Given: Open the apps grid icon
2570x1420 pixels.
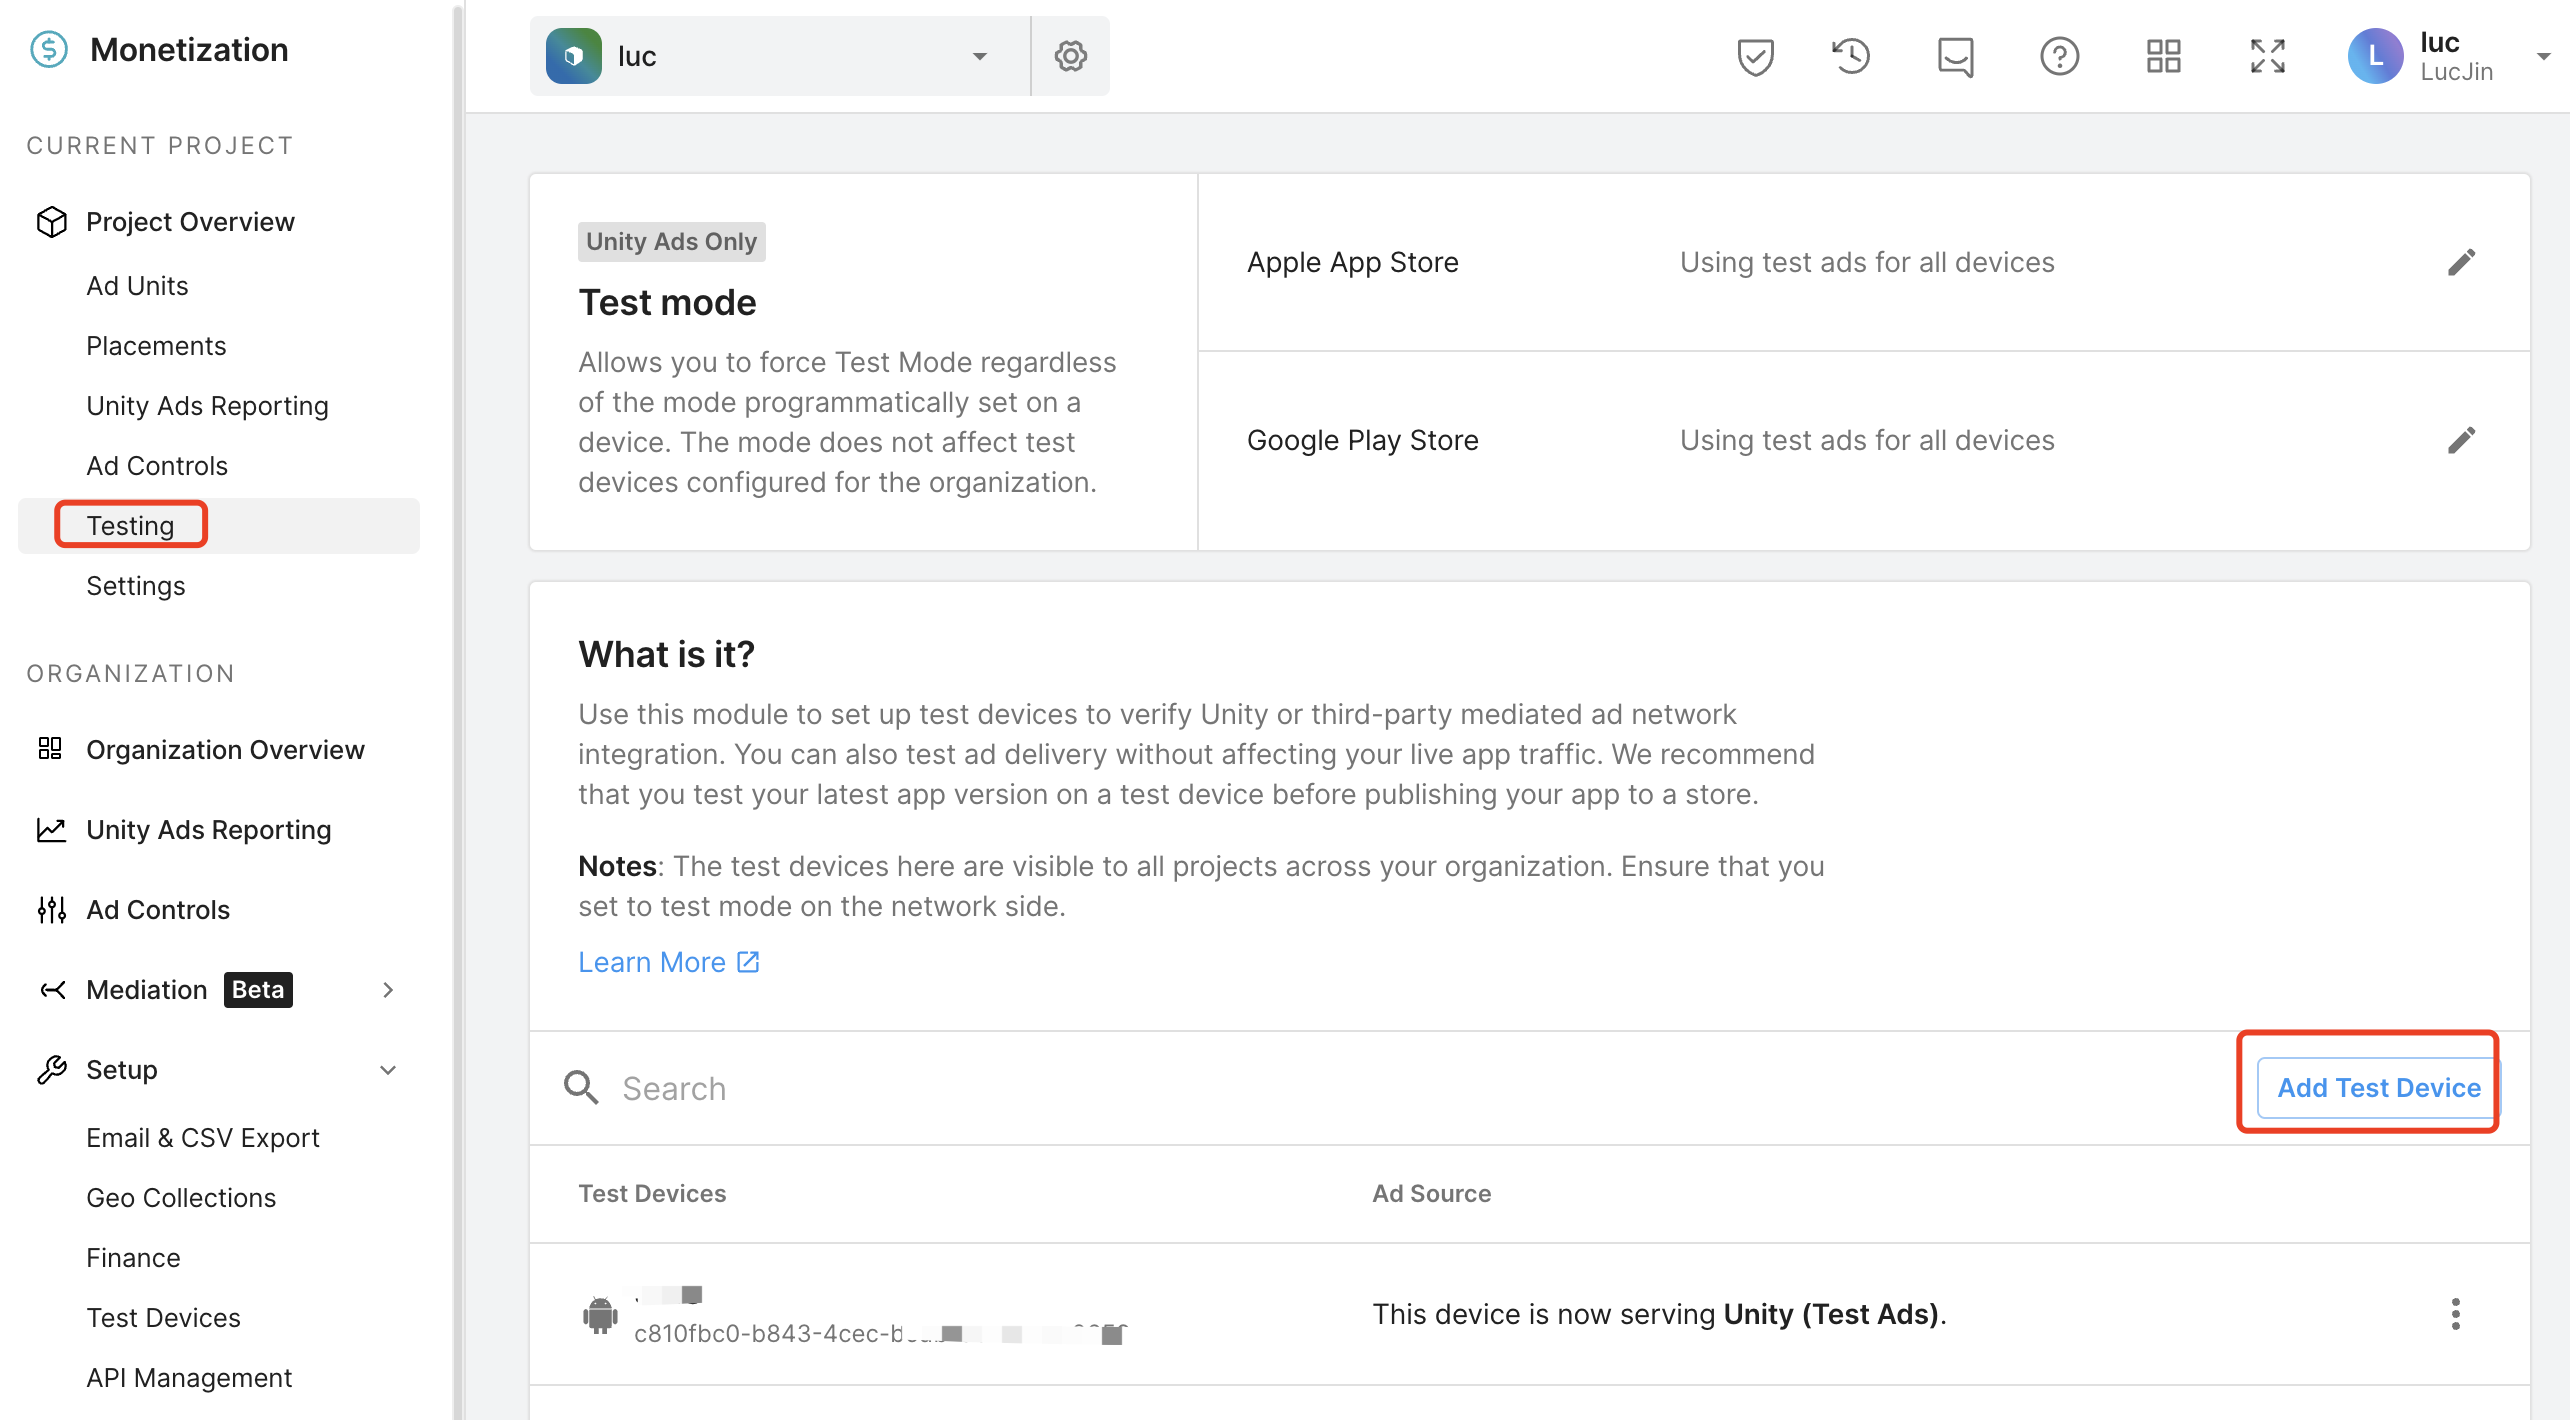Looking at the screenshot, I should tap(2163, 56).
